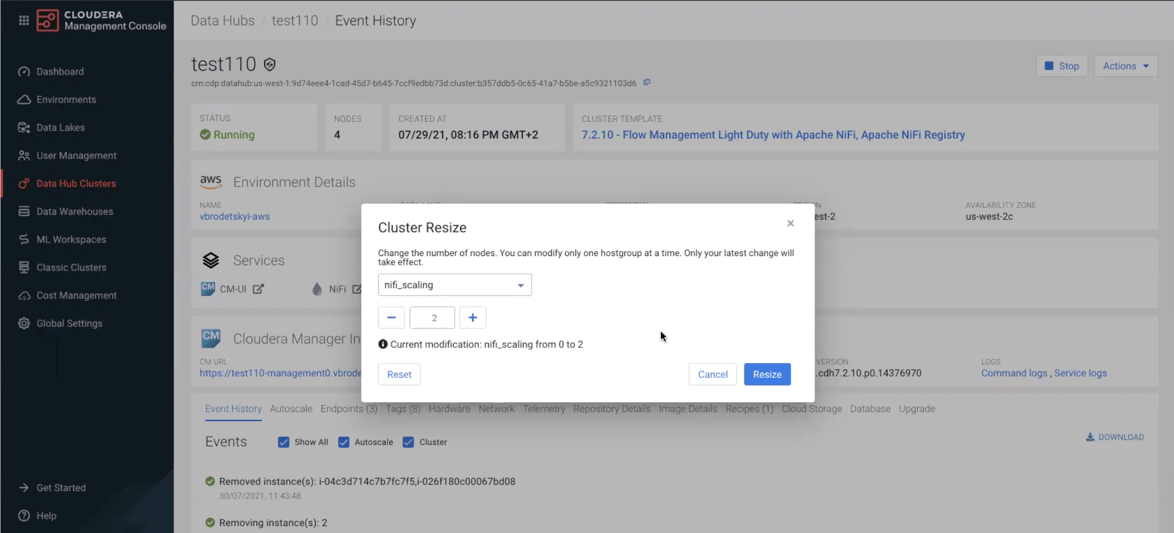Click the Data Hub Clusters icon
The width and height of the screenshot is (1174, 533).
tap(24, 183)
